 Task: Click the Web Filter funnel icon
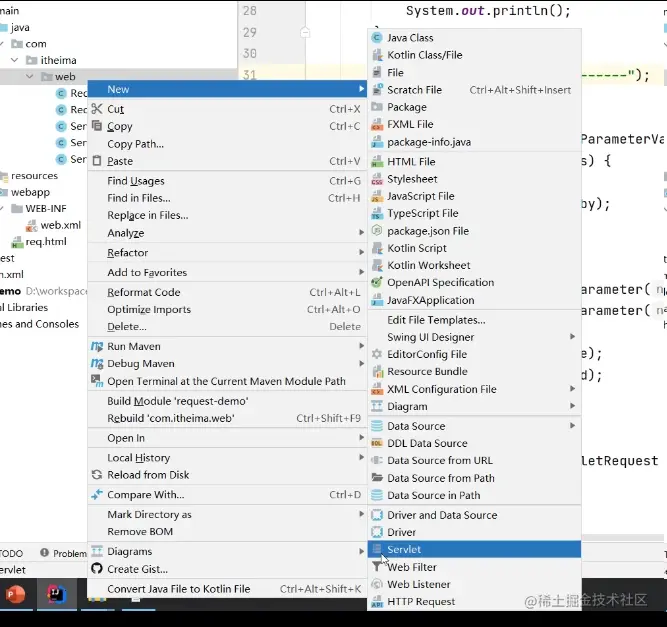(x=377, y=567)
